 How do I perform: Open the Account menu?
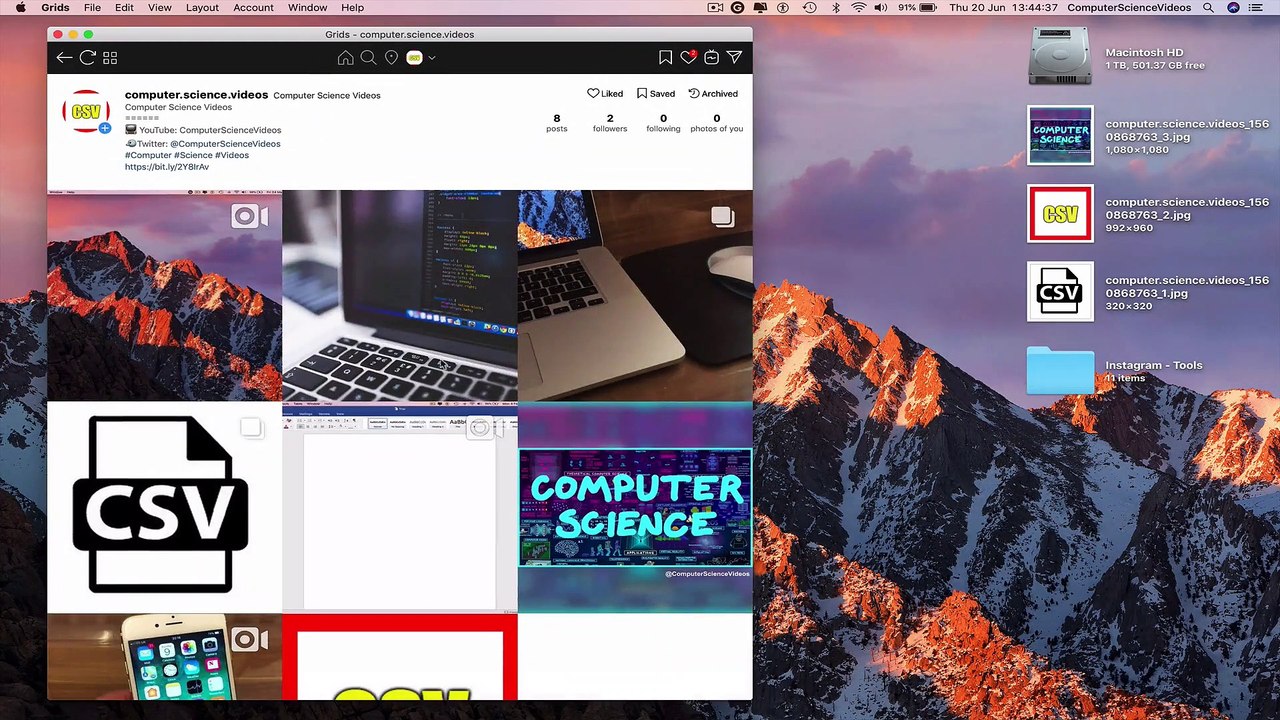pos(253,8)
